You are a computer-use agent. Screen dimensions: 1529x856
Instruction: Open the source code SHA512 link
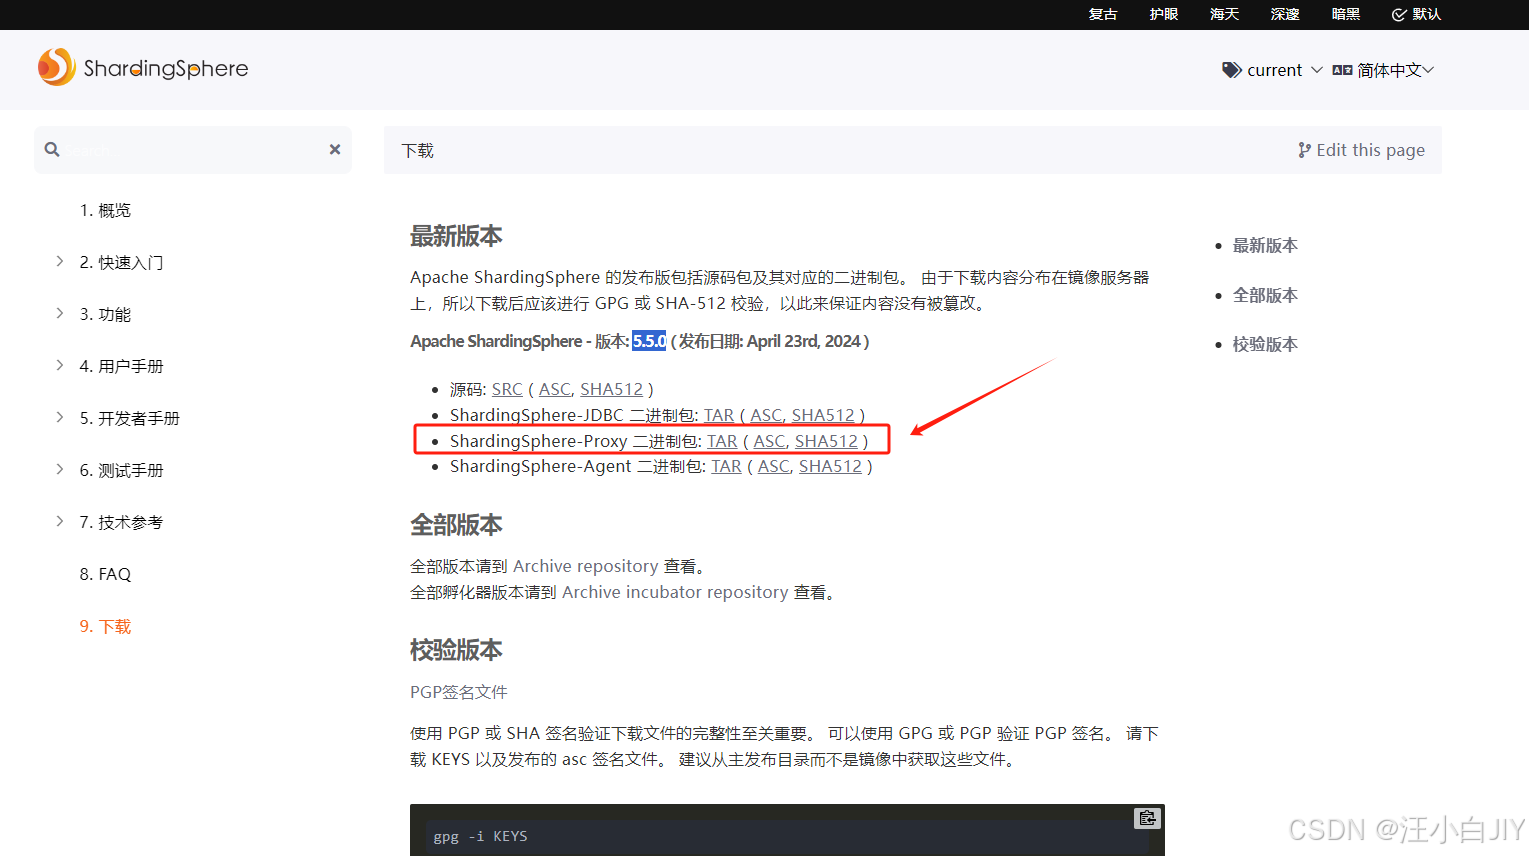612,389
